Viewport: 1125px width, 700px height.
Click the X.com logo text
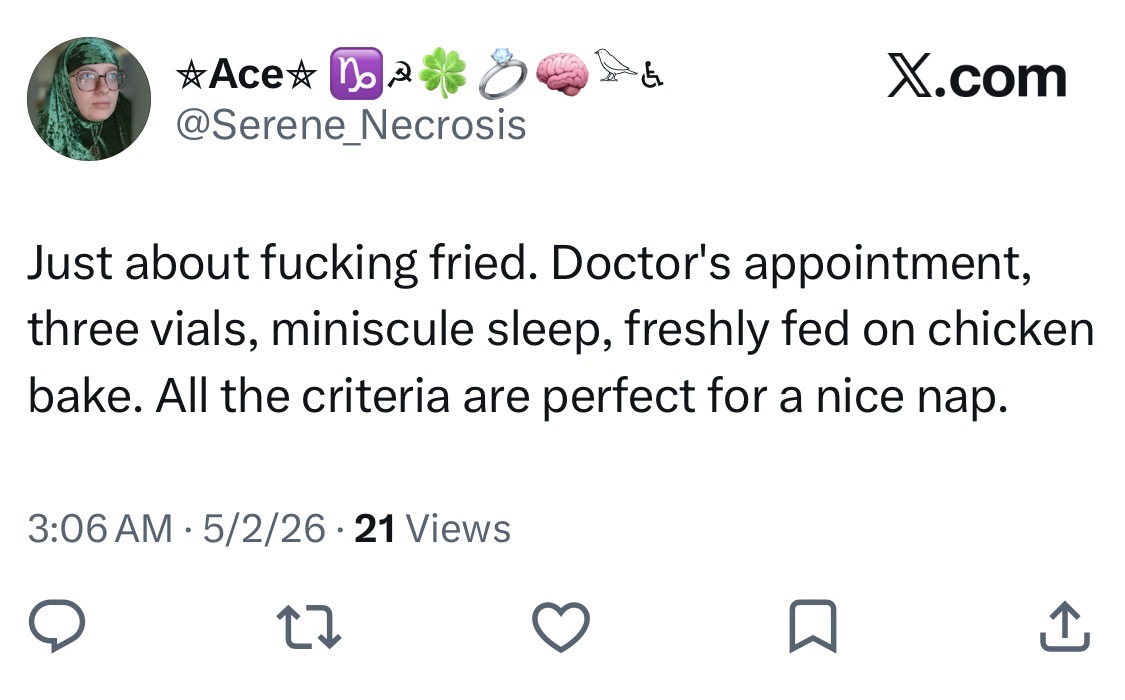coord(976,76)
